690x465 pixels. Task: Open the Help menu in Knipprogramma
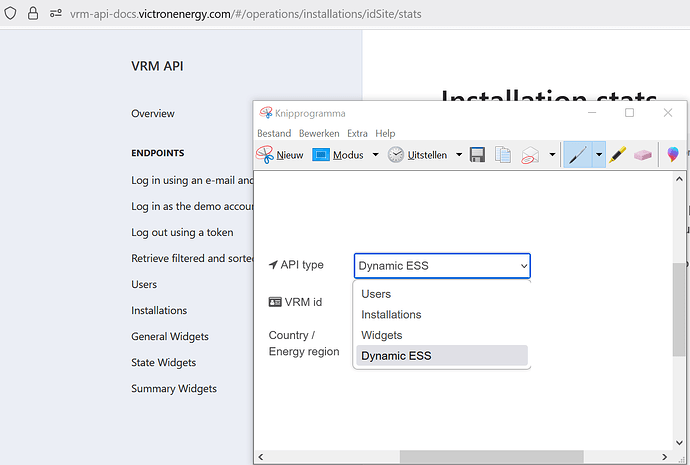point(385,133)
